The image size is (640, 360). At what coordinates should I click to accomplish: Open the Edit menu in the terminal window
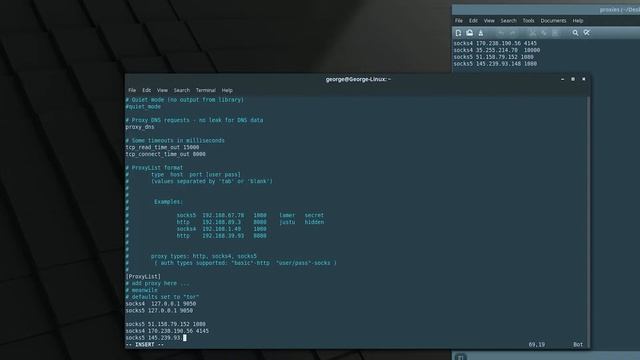(147, 90)
